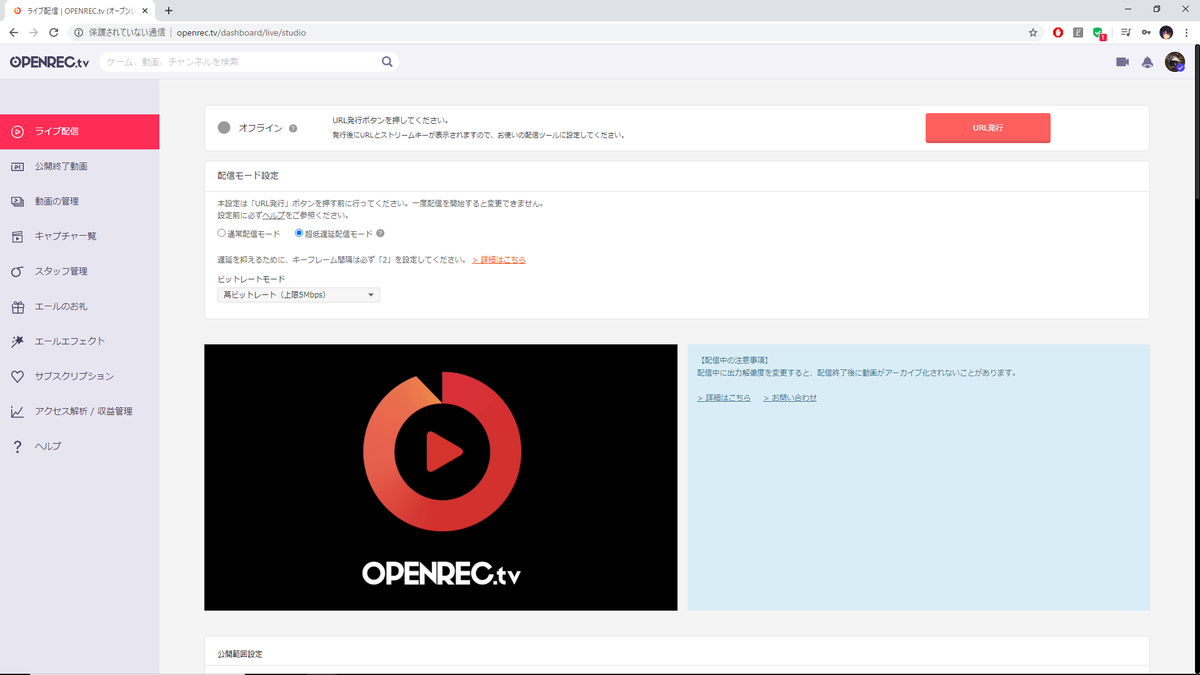This screenshot has width=1200, height=675.
Task: Open 公開終了動画 in the sidebar
Action: tap(79, 166)
